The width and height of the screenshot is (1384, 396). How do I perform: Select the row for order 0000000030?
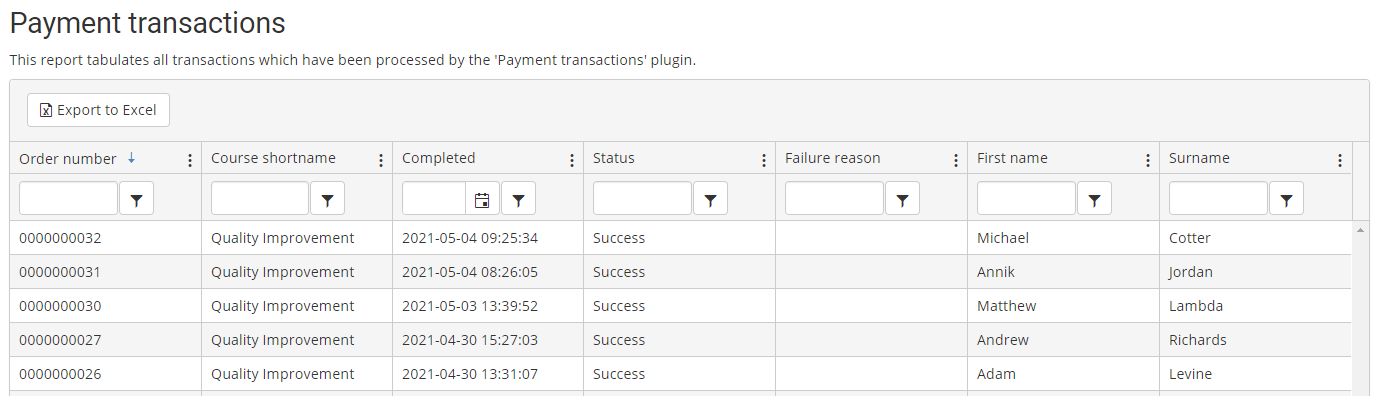coord(680,306)
